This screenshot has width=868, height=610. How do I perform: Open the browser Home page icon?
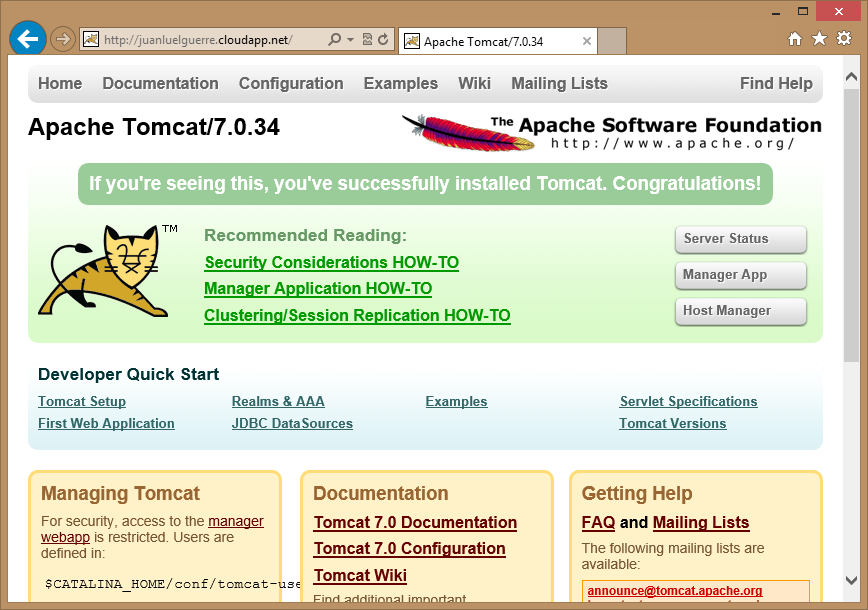point(795,39)
